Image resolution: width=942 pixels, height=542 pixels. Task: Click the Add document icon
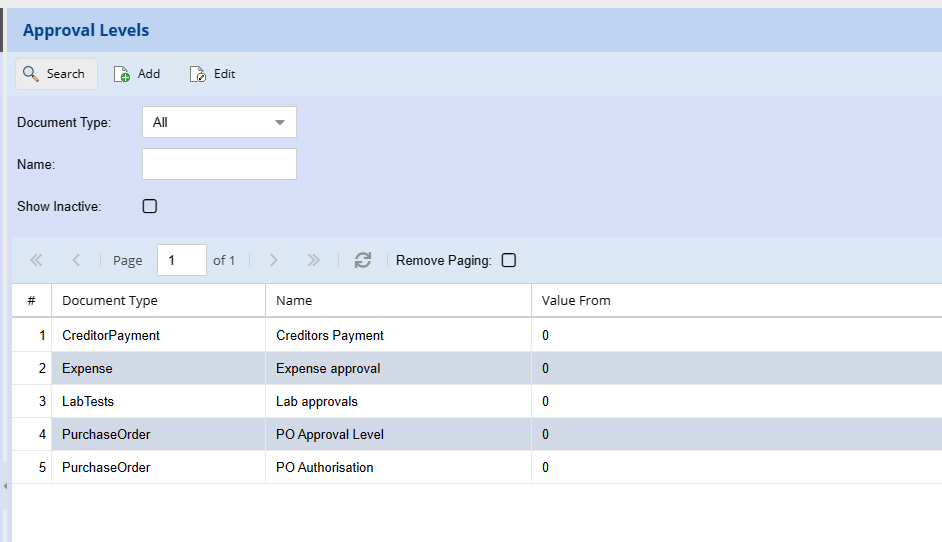pyautogui.click(x=122, y=74)
